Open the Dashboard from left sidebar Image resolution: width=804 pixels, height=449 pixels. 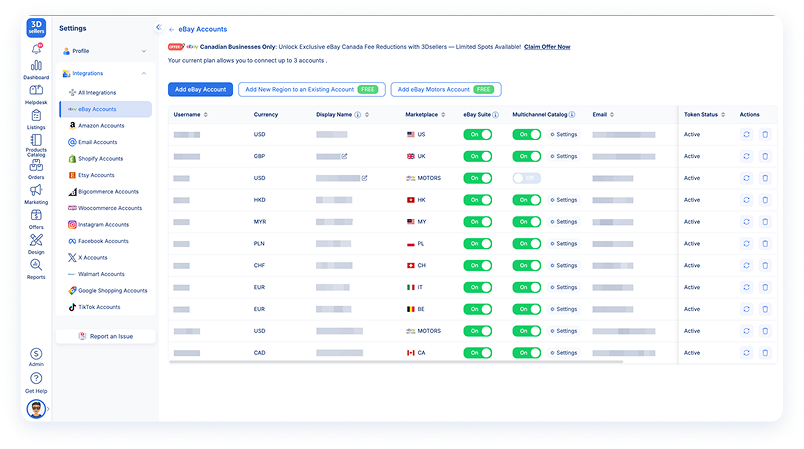click(x=36, y=70)
